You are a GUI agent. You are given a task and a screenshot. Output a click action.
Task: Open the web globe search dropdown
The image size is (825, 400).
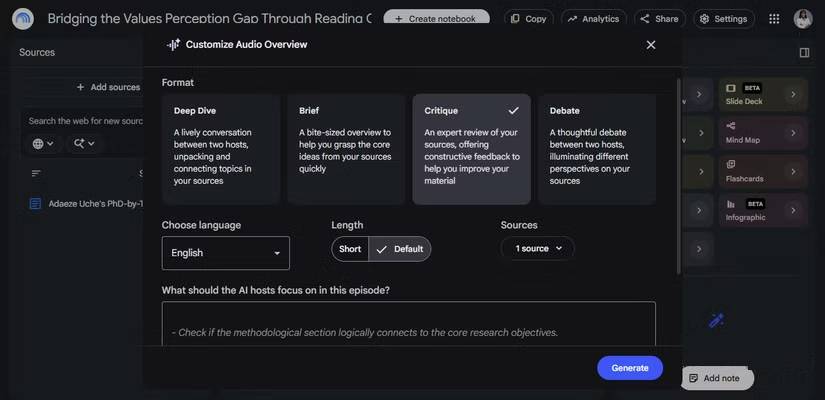point(43,144)
